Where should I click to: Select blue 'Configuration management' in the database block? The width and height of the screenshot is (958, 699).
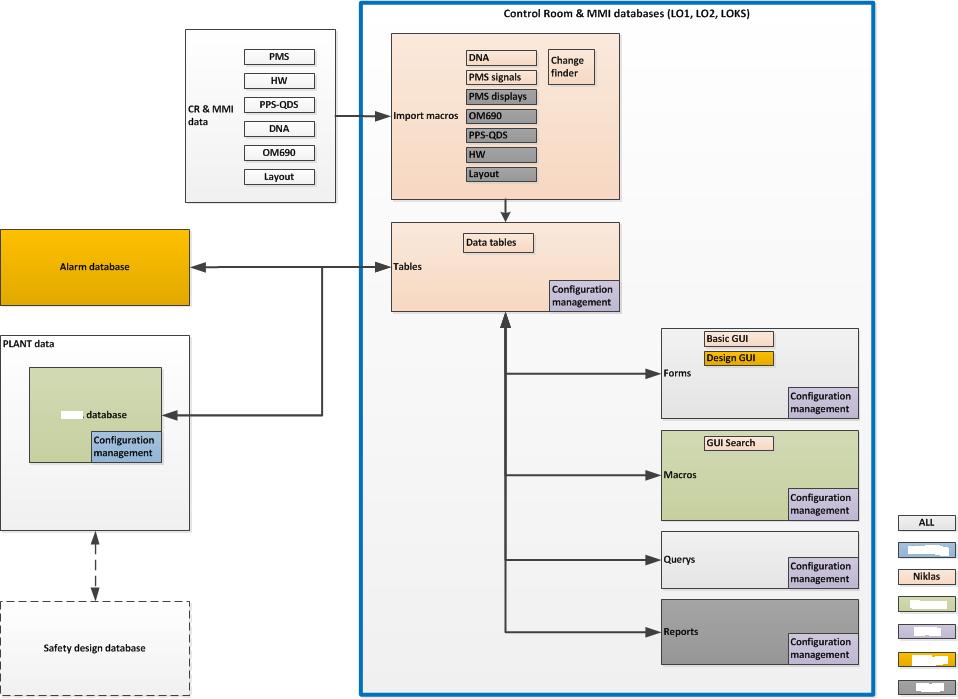coord(126,447)
